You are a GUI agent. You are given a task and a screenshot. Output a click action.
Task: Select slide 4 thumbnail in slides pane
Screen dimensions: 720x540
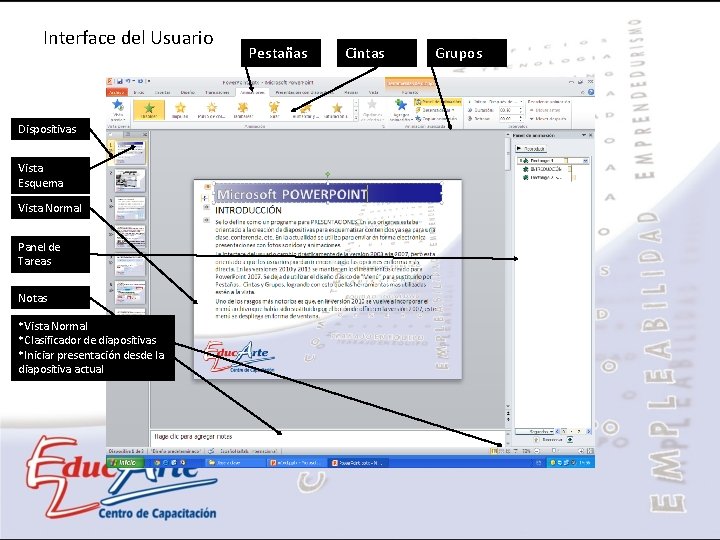pyautogui.click(x=130, y=236)
